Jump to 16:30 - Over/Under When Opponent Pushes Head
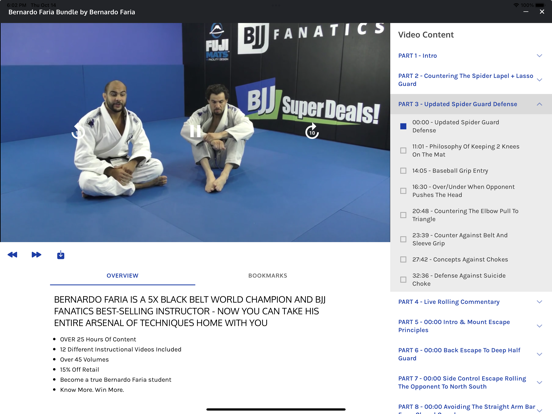The width and height of the screenshot is (552, 414). (x=463, y=191)
